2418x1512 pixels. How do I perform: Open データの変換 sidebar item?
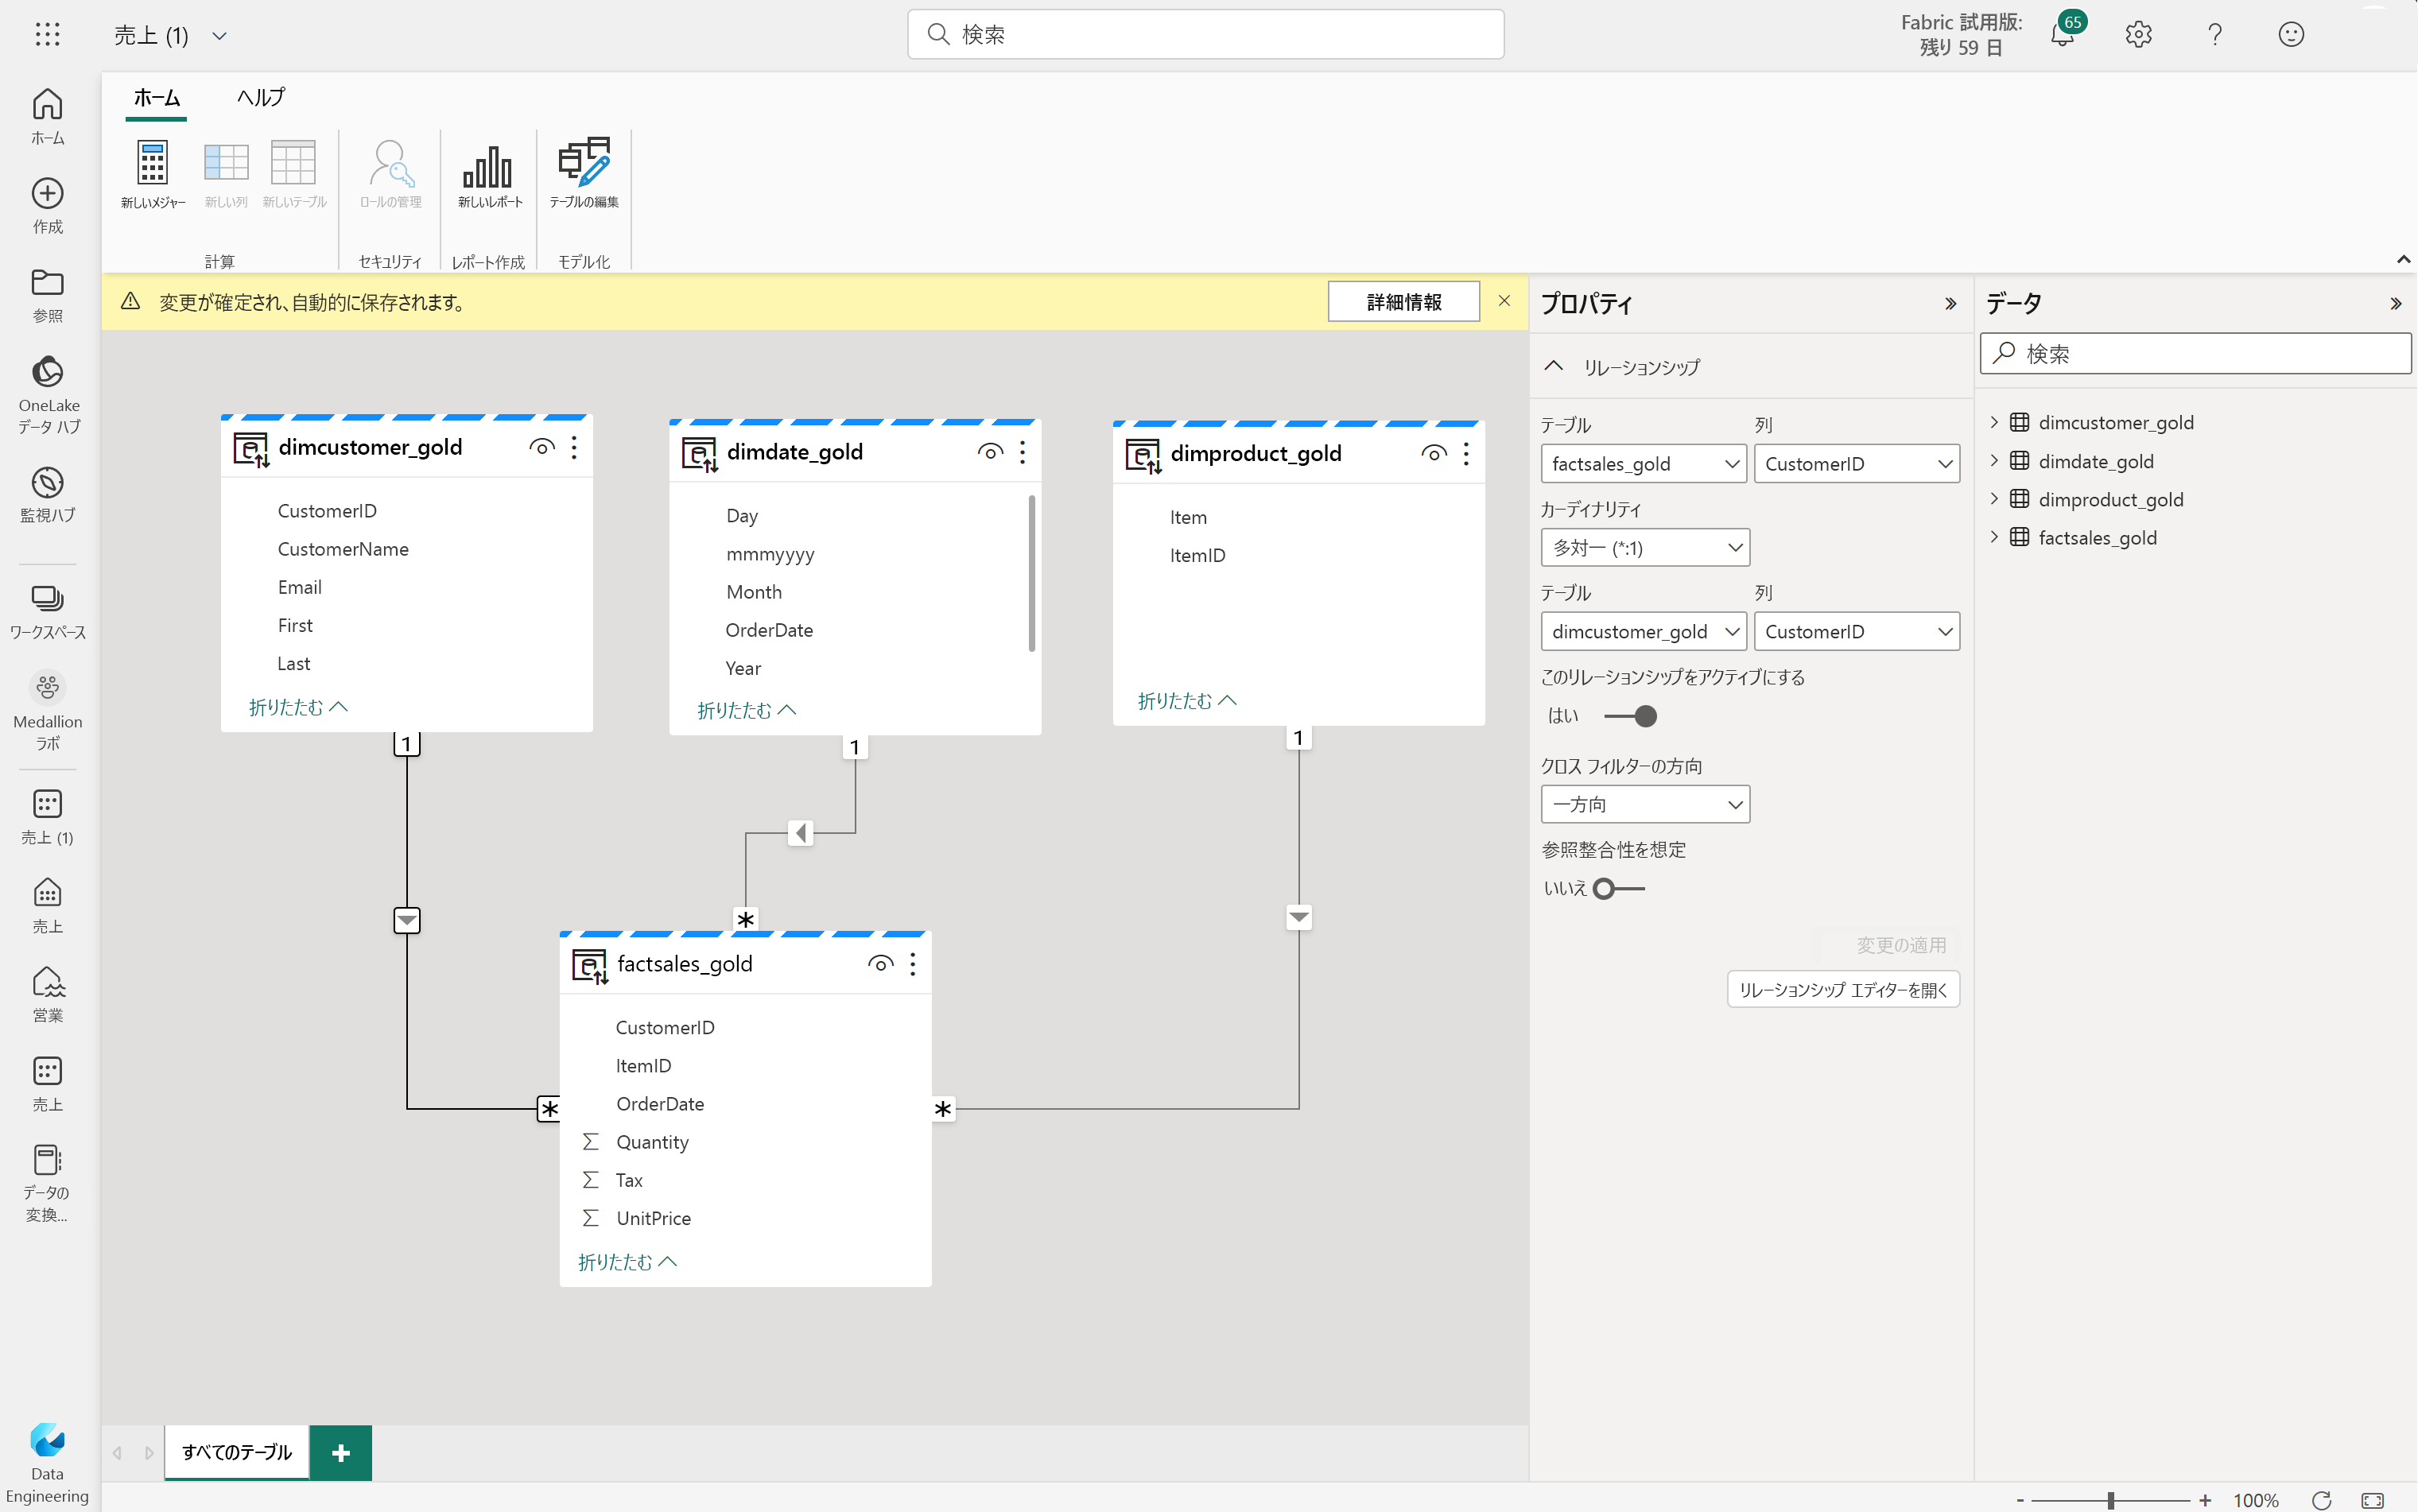47,1184
